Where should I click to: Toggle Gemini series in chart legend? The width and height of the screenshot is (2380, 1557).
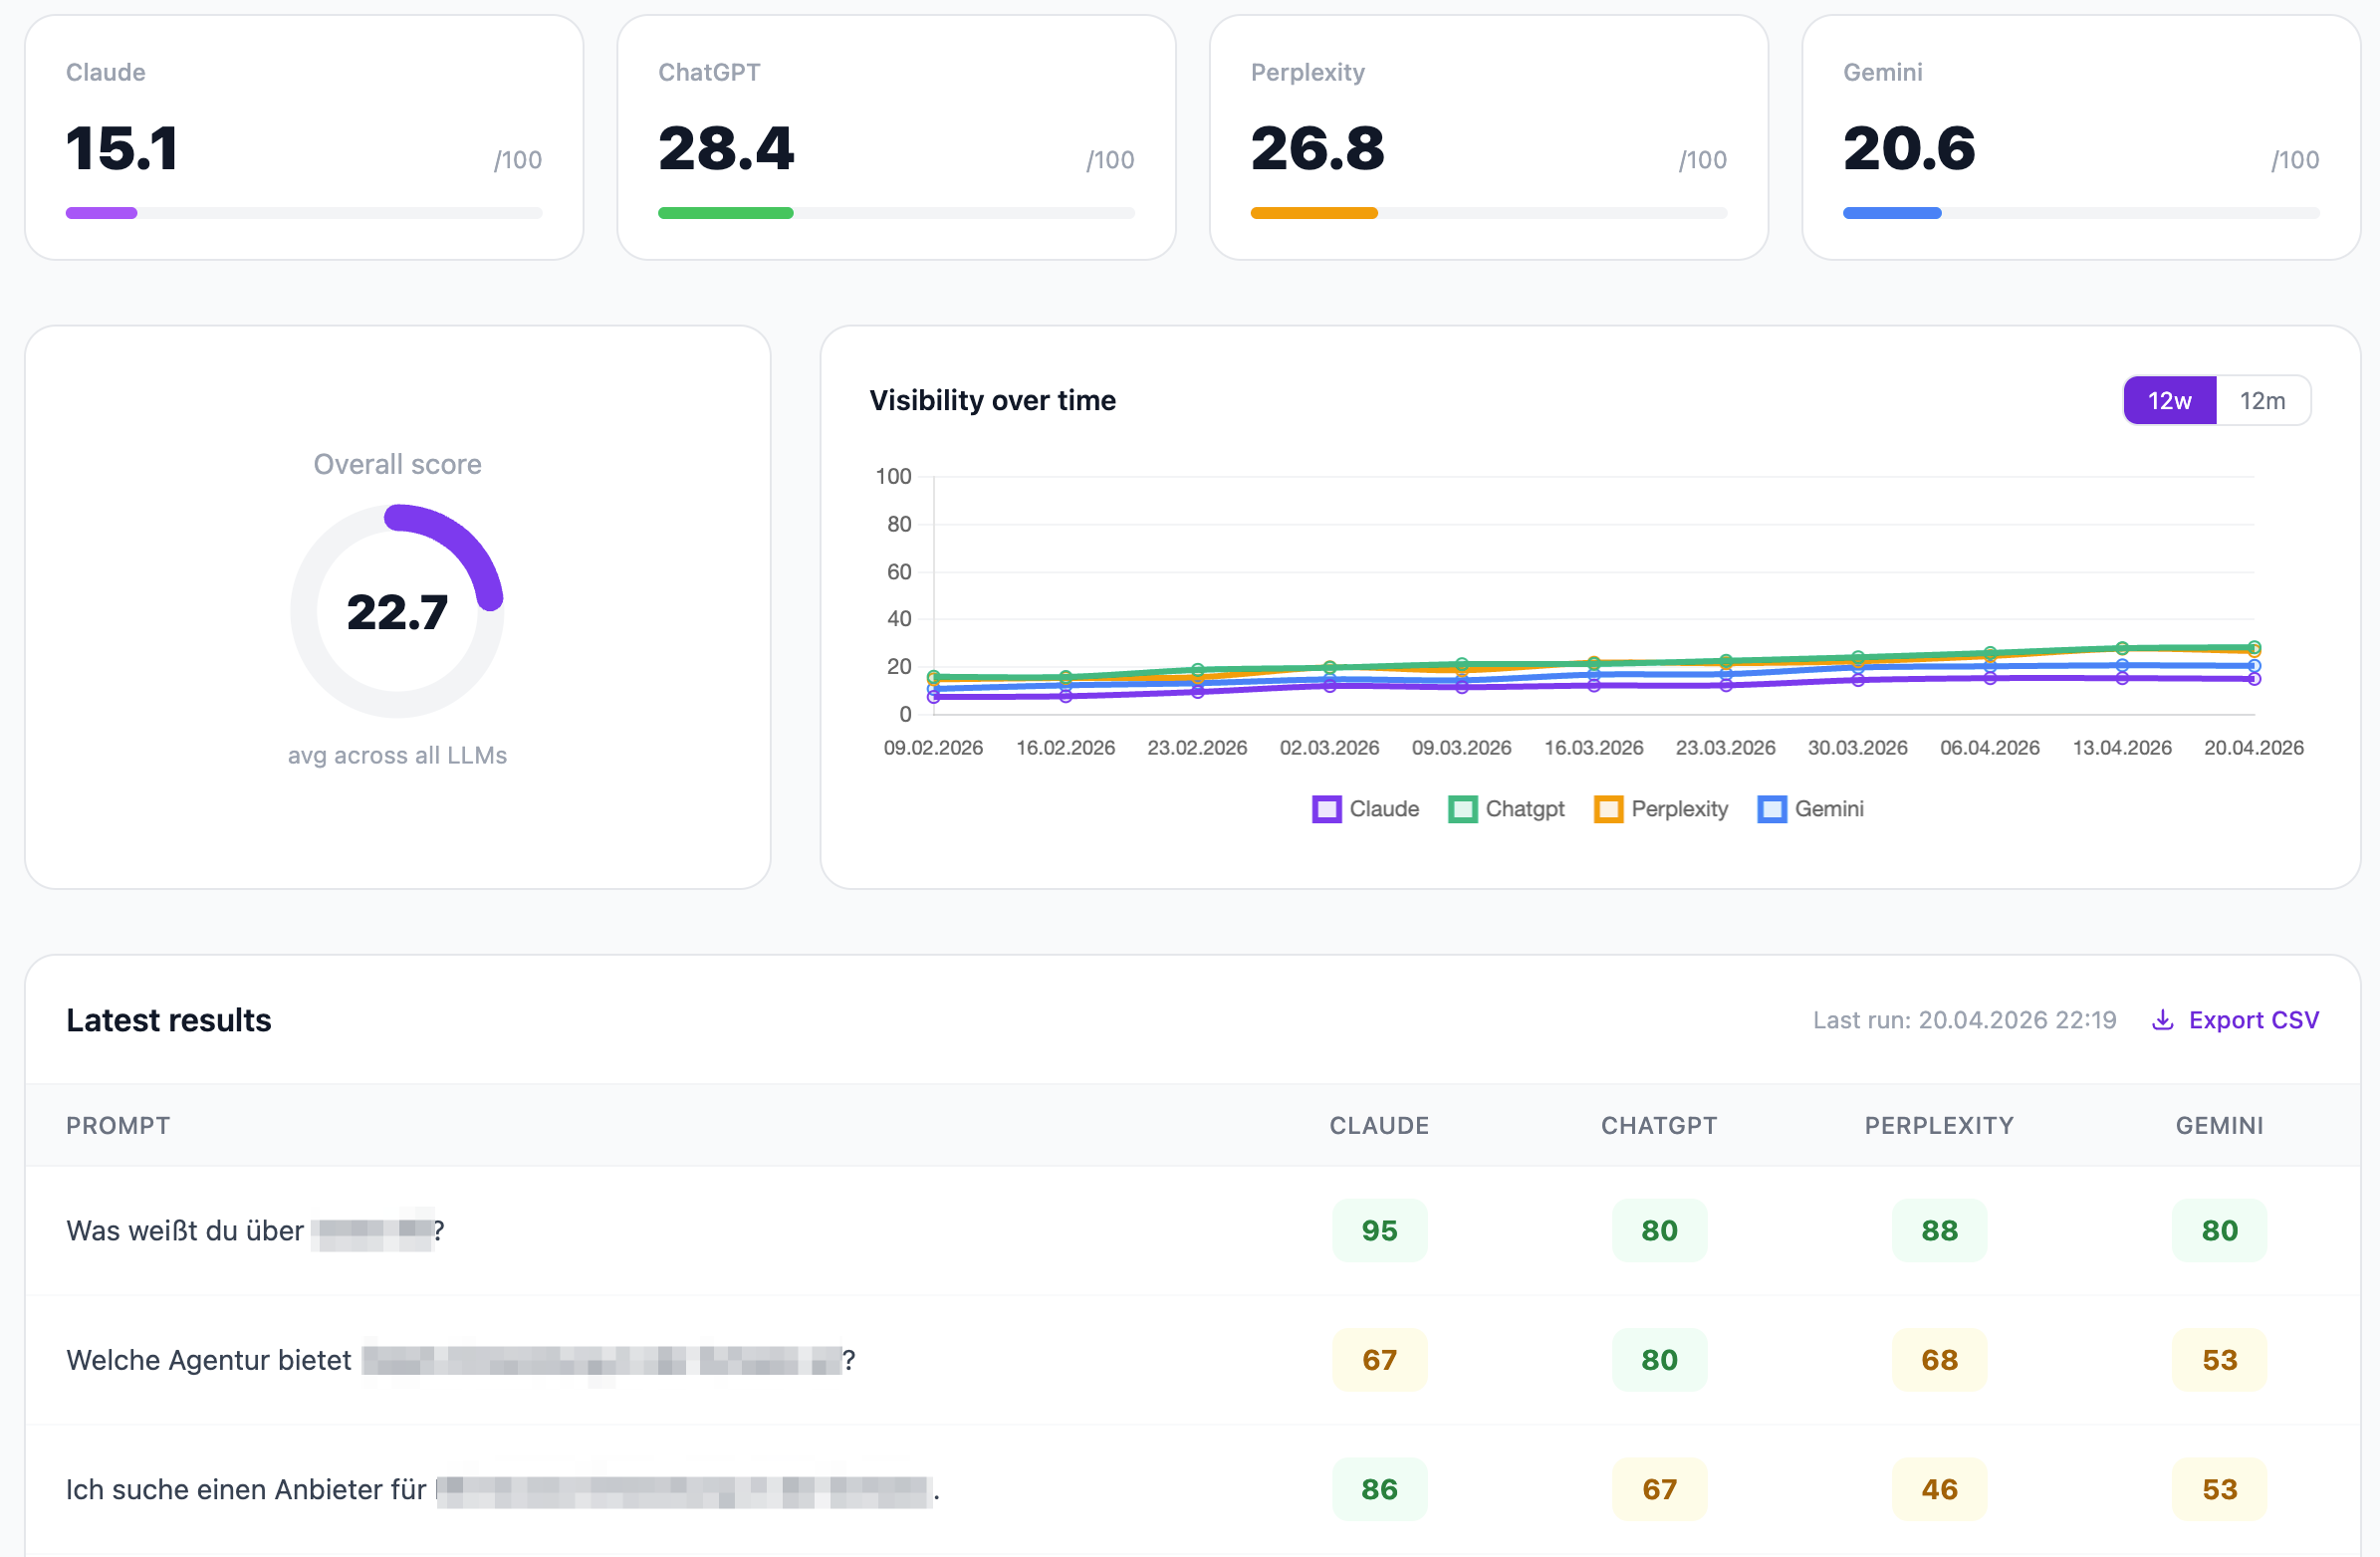(1810, 809)
